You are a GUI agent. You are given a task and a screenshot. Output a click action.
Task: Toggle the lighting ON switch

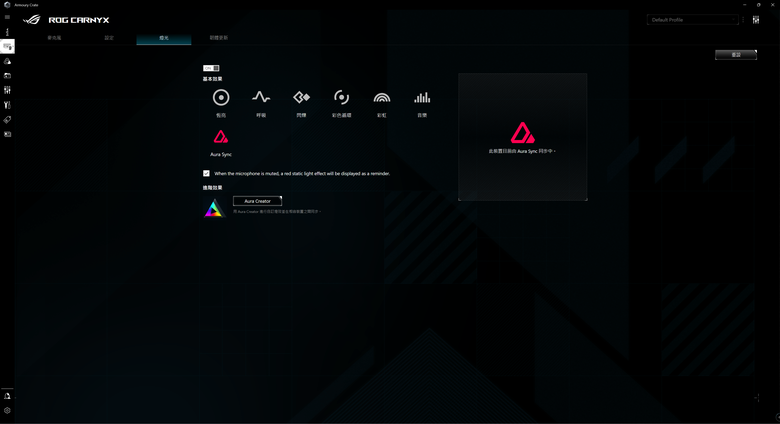tap(211, 68)
